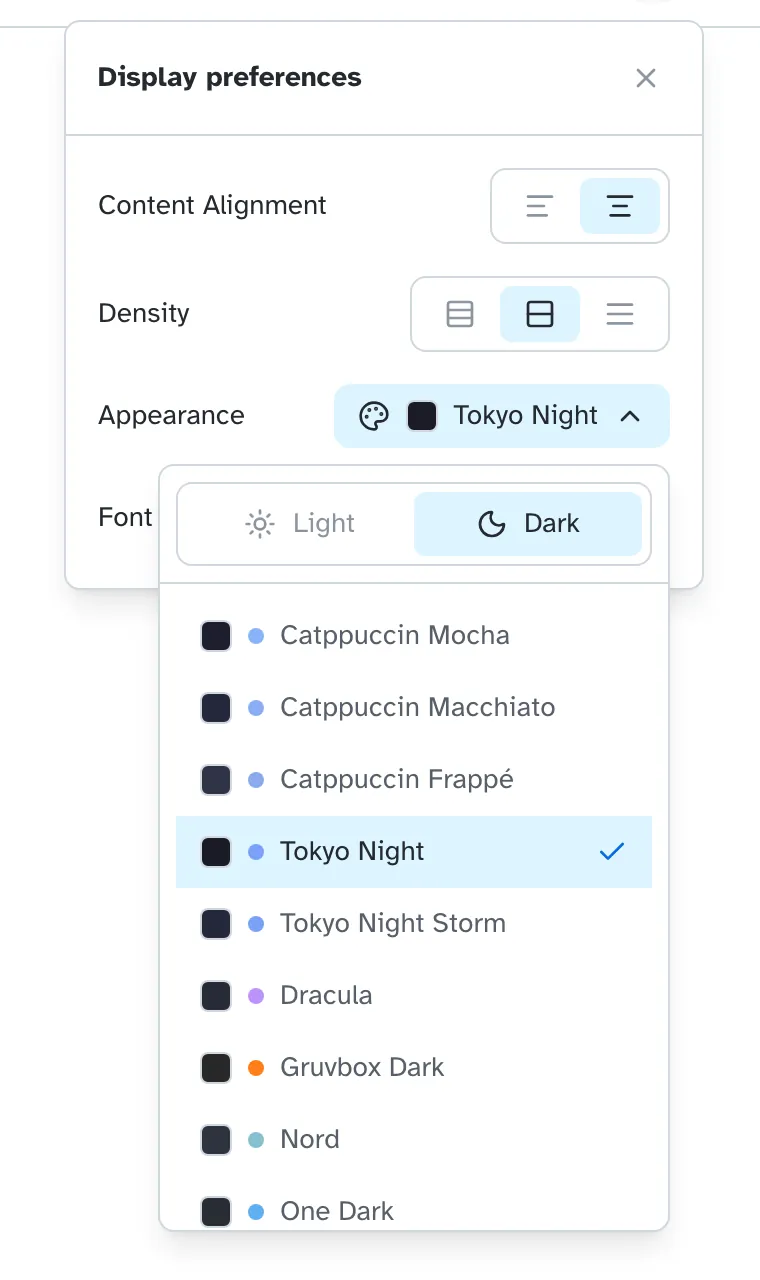The width and height of the screenshot is (760, 1280).
Task: Click the Nord theme color swatch
Action: click(x=216, y=1140)
